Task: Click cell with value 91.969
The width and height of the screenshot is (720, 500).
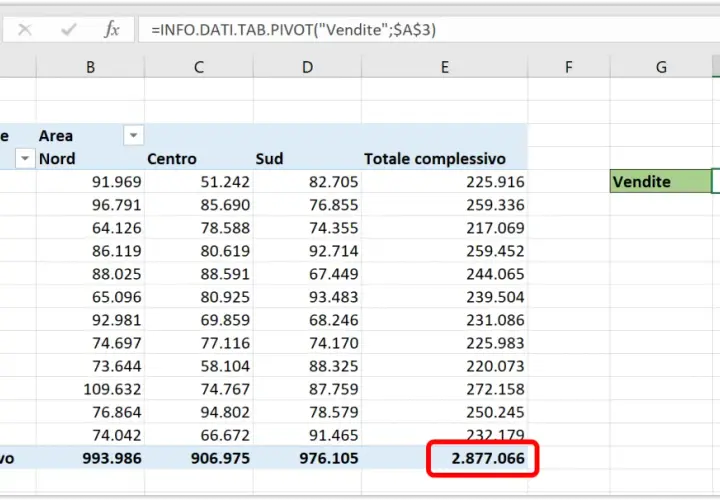Action: (90, 181)
